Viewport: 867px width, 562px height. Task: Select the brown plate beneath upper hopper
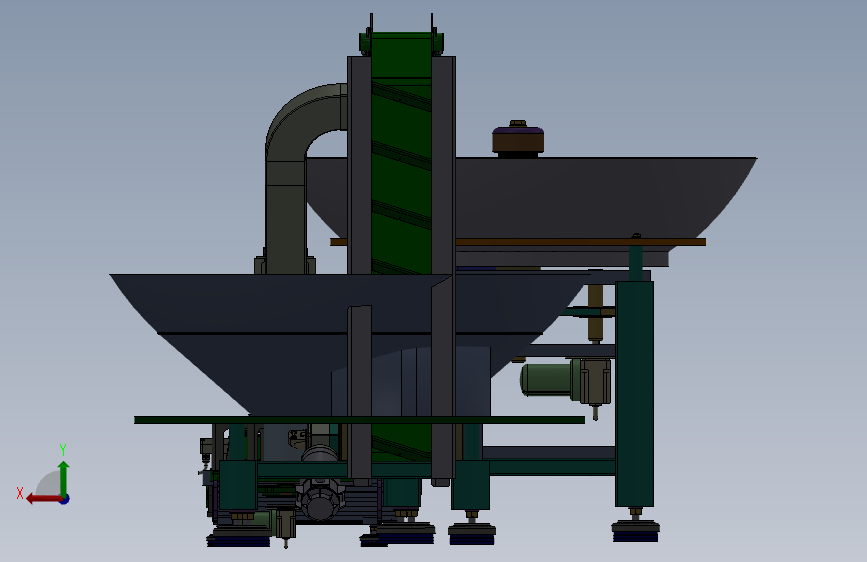pos(581,242)
